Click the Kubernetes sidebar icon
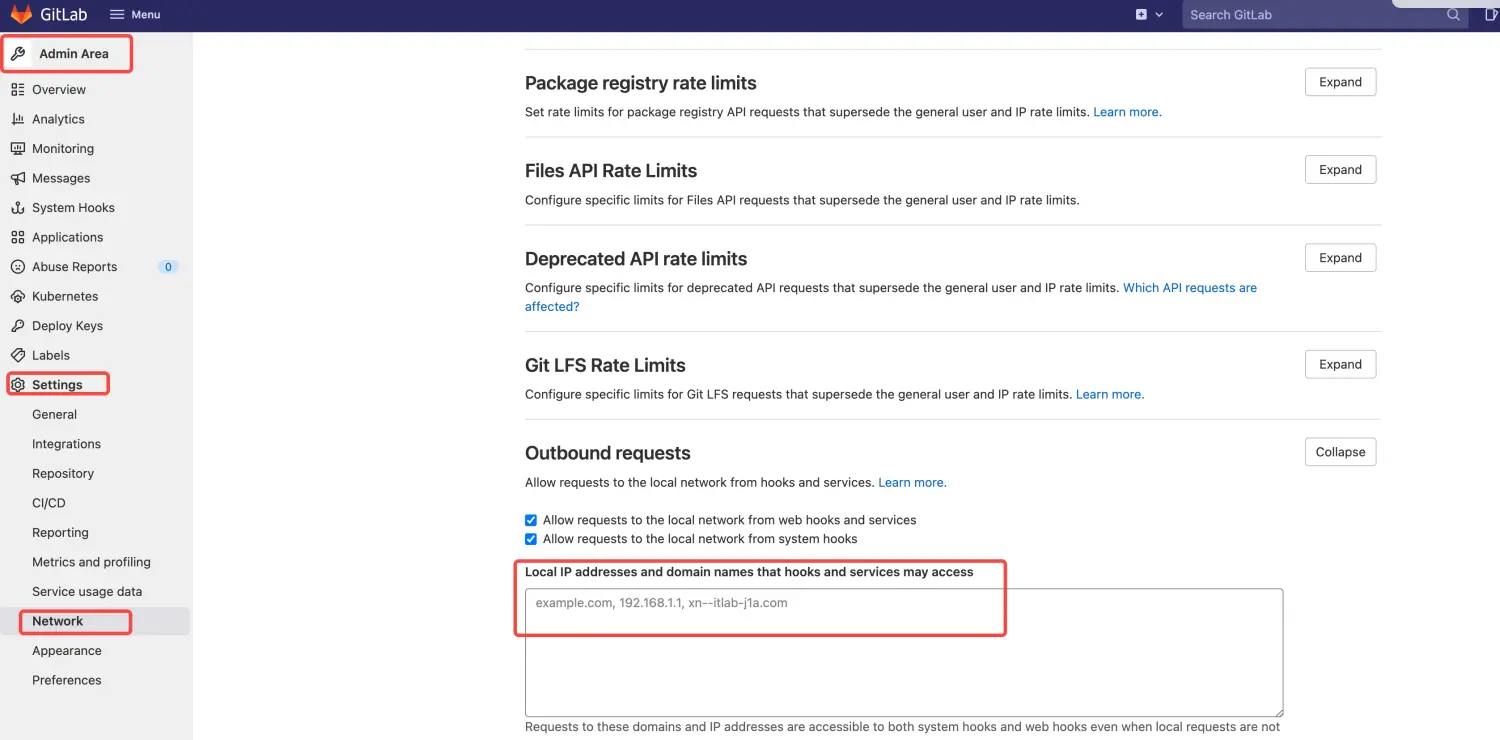Image resolution: width=1500 pixels, height=740 pixels. pyautogui.click(x=17, y=297)
